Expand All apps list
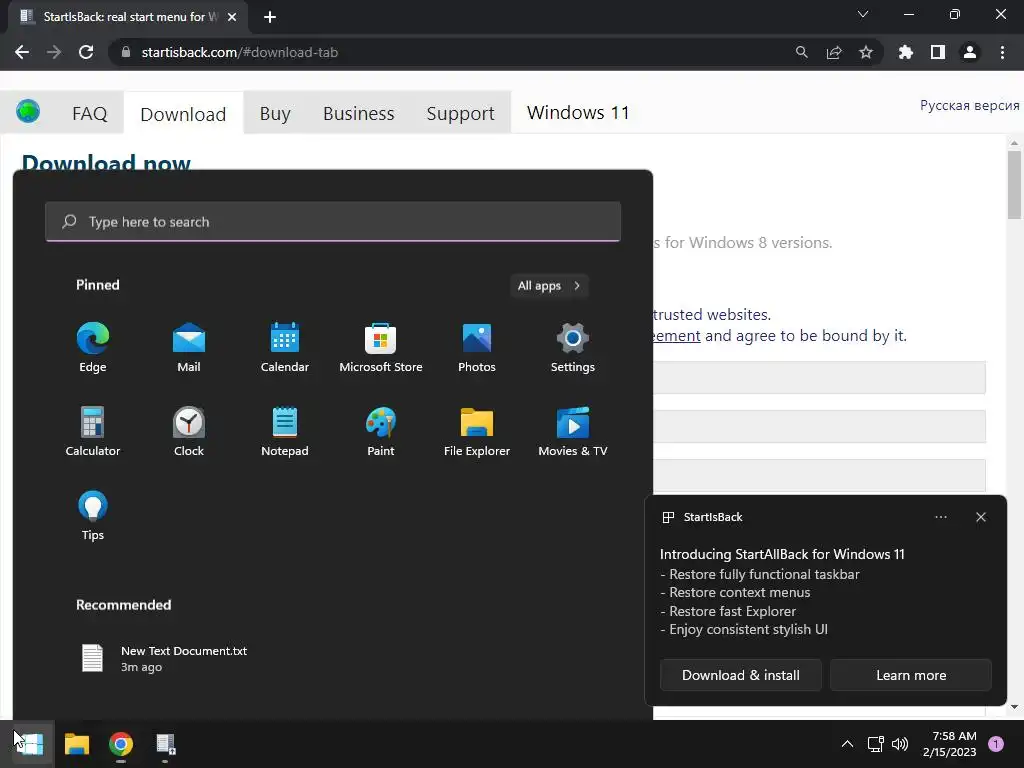The image size is (1024, 768). click(549, 285)
